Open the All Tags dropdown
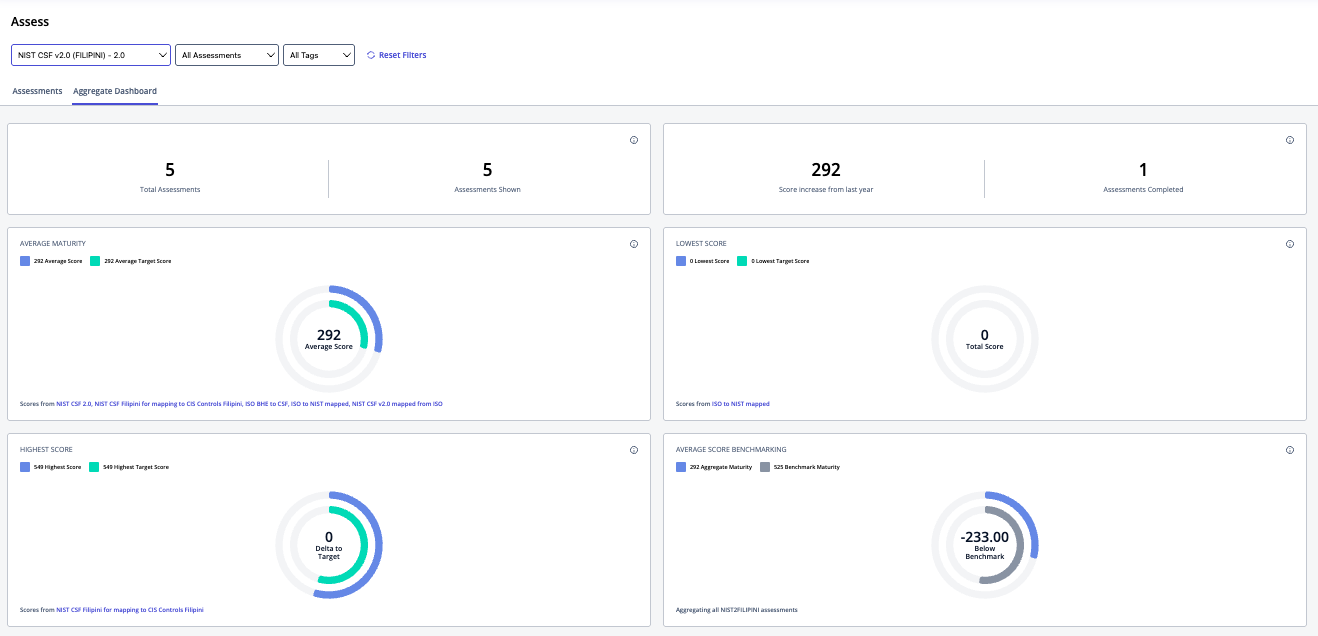The height and width of the screenshot is (636, 1318). click(319, 55)
